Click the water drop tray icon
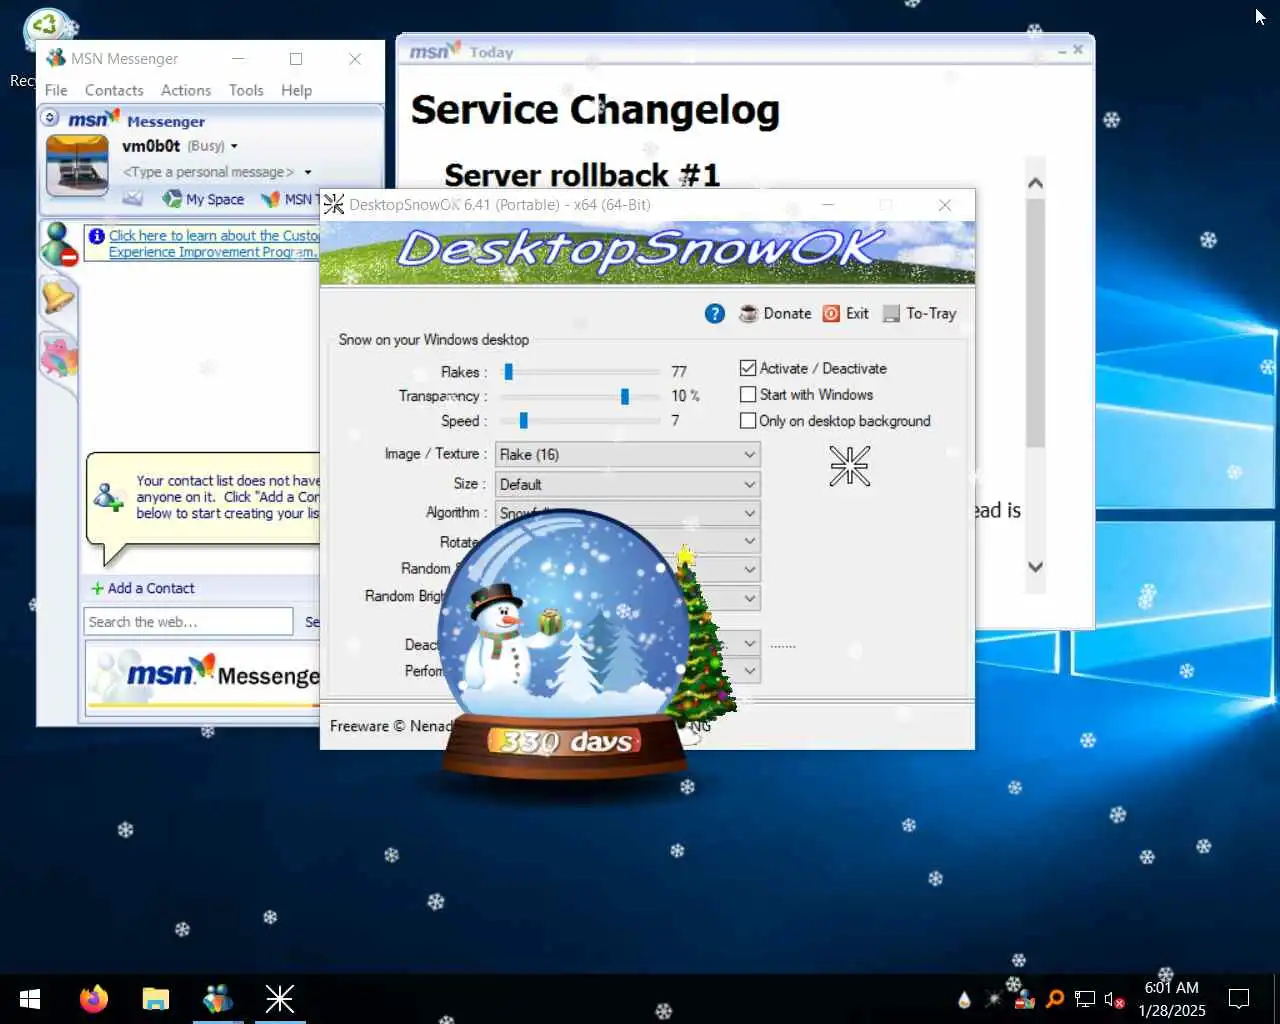 point(964,999)
